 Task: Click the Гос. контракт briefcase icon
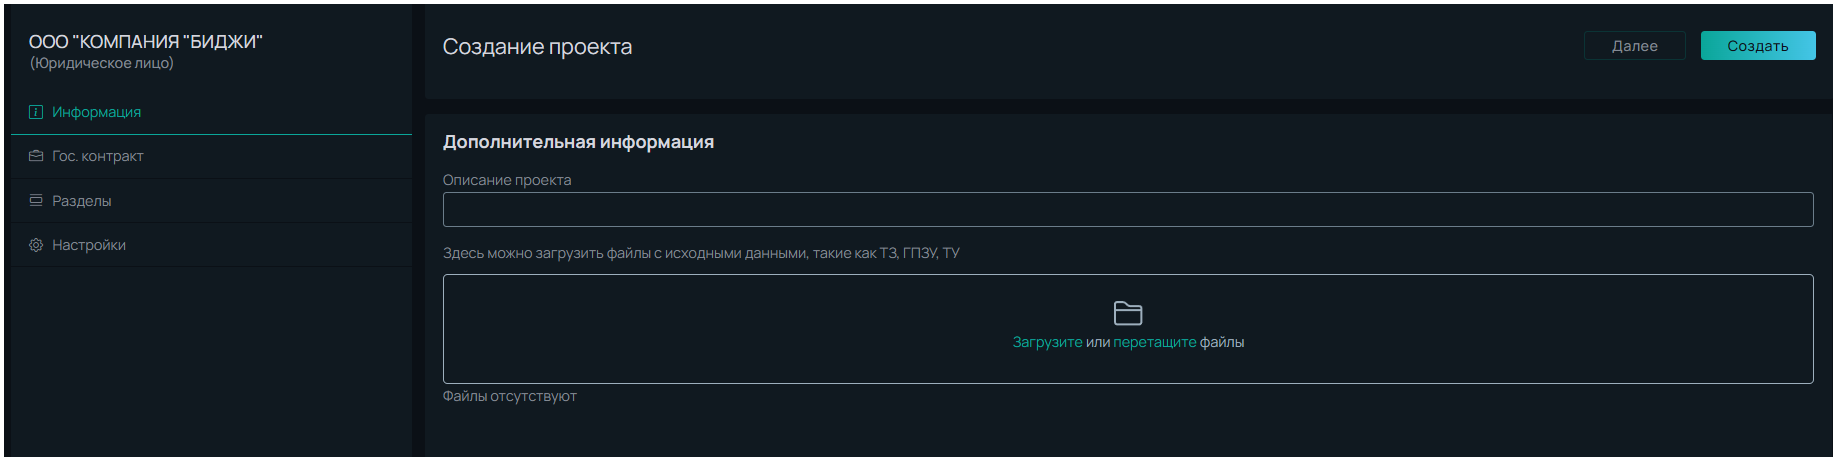pyautogui.click(x=36, y=156)
